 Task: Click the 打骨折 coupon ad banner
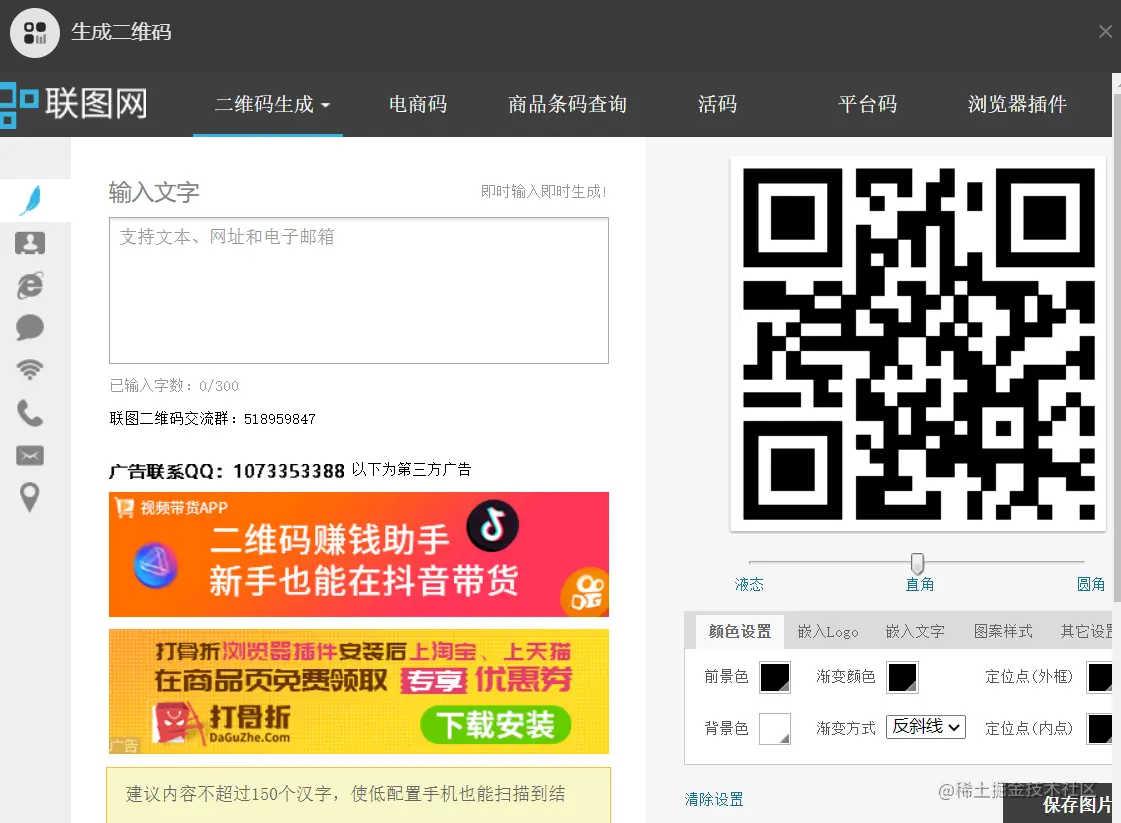(359, 691)
